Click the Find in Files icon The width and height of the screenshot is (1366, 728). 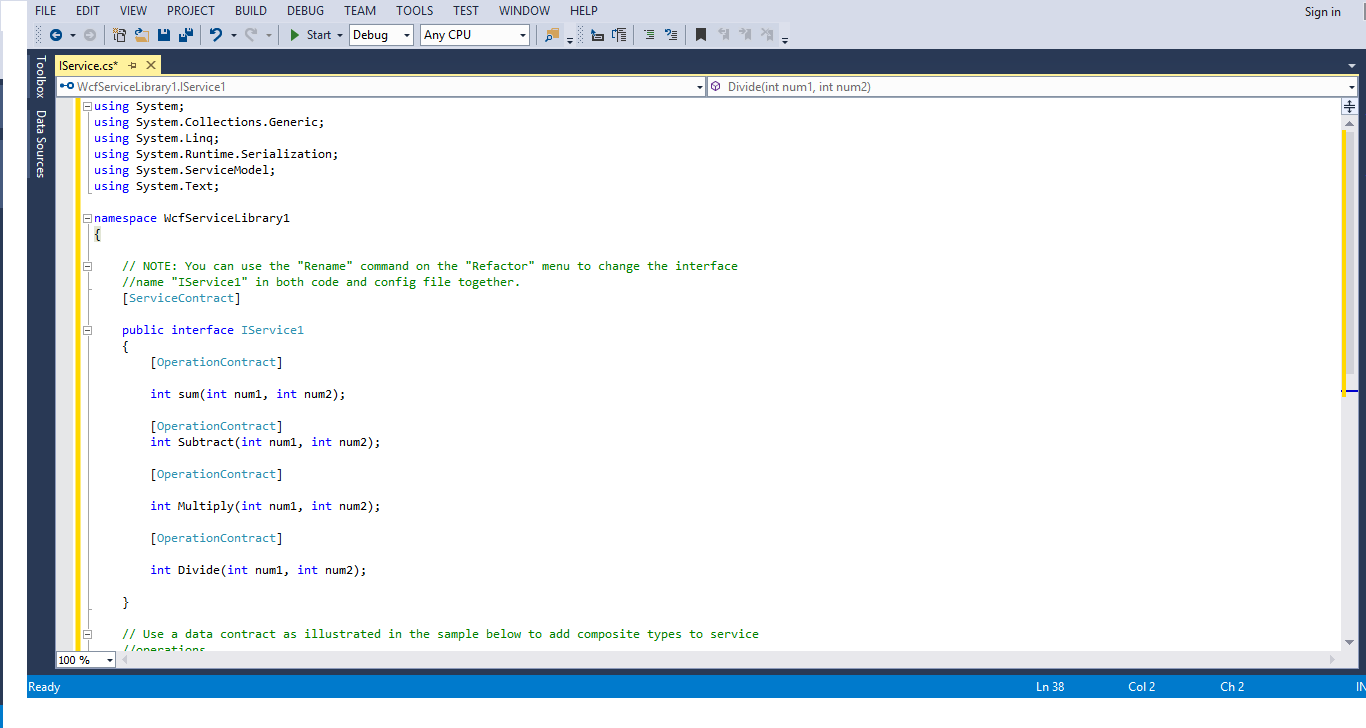[552, 35]
